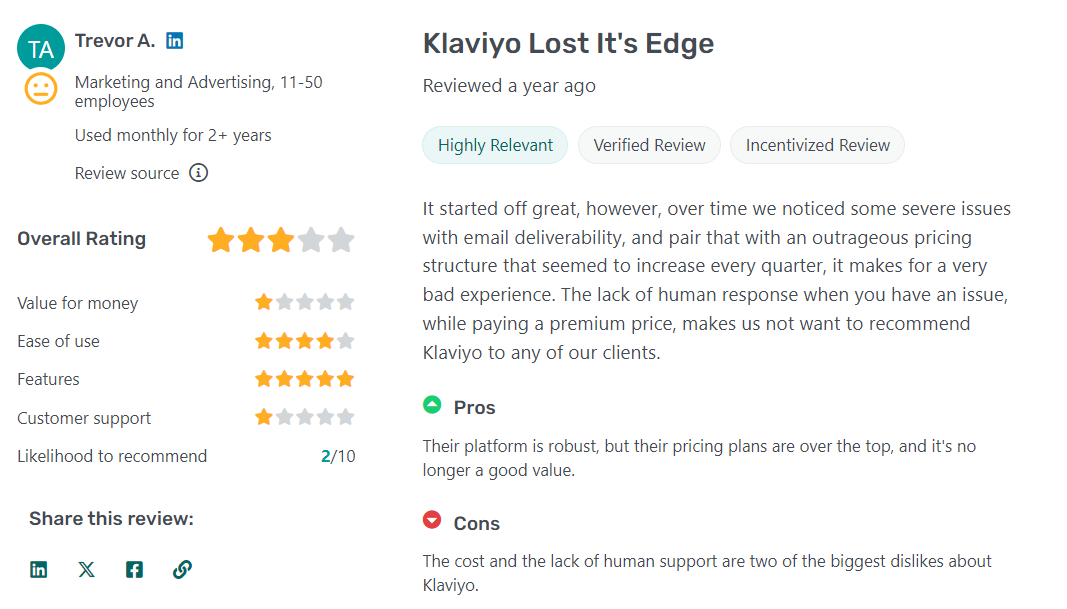The width and height of the screenshot is (1067, 609).
Task: Select the Verified Review badge
Action: point(649,144)
